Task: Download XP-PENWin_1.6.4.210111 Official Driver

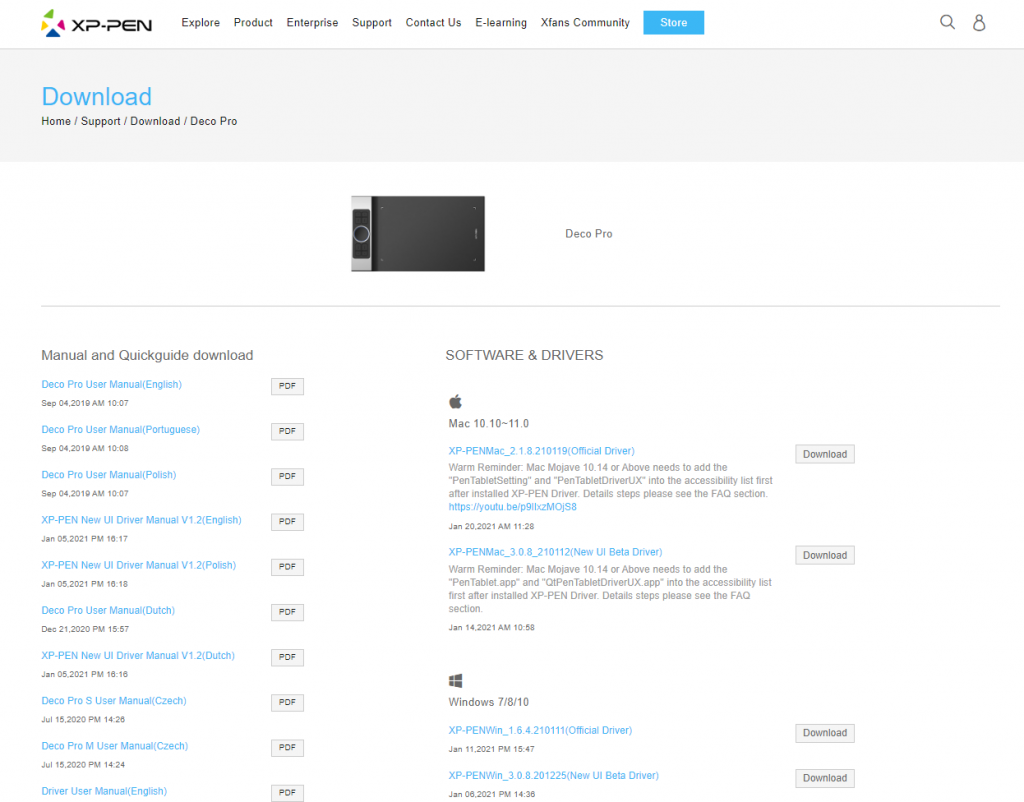Action: (x=825, y=733)
